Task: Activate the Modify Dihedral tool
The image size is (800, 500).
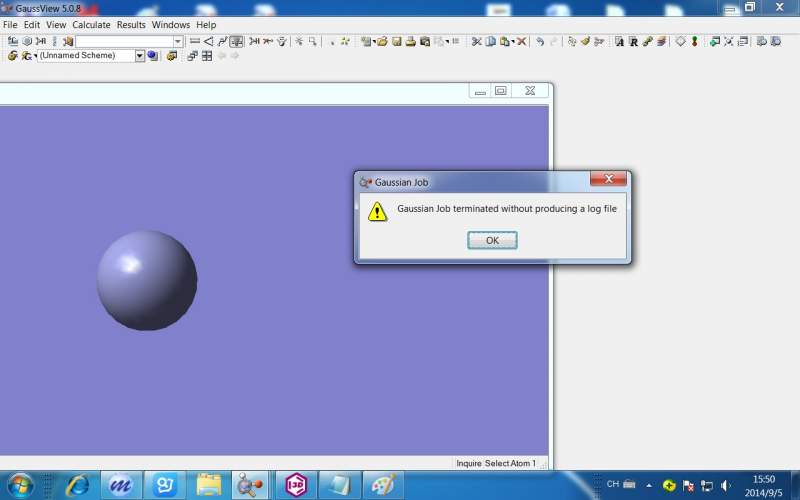Action: click(x=222, y=41)
